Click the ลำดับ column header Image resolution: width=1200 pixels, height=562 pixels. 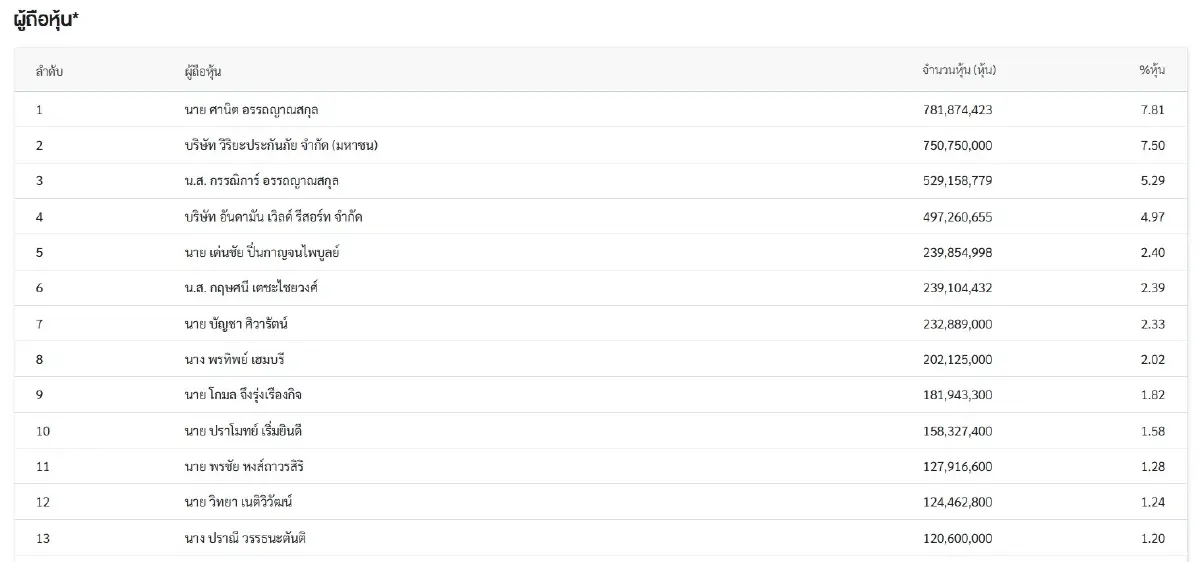(x=49, y=71)
